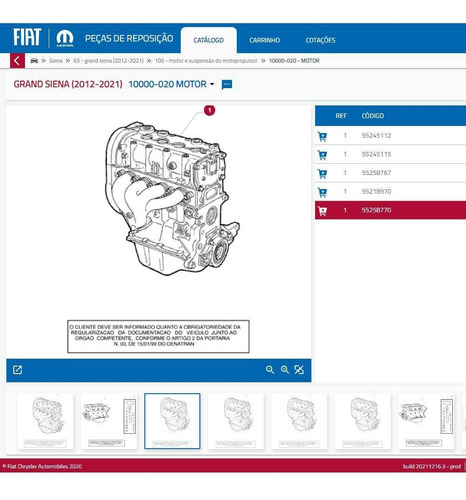The height and width of the screenshot is (500, 466).
Task: Add highlighted code 55258770 to cart
Action: (322, 211)
